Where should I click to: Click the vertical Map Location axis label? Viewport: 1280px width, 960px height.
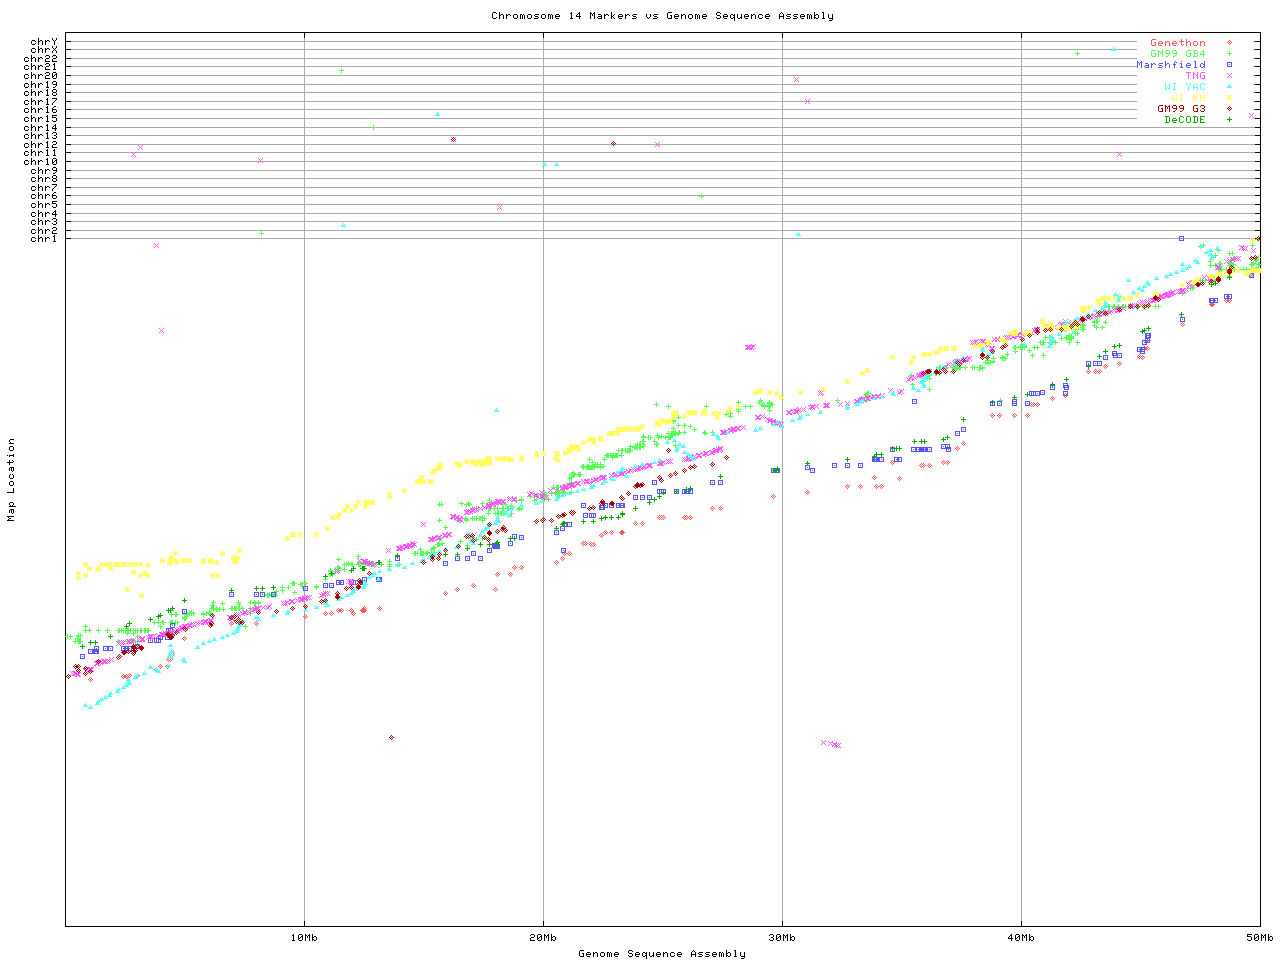(x=12, y=480)
